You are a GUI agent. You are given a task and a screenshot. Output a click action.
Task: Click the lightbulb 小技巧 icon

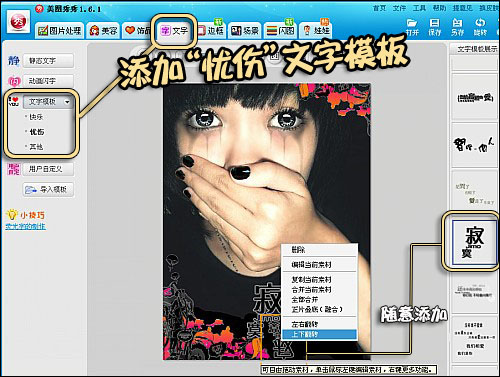point(12,215)
